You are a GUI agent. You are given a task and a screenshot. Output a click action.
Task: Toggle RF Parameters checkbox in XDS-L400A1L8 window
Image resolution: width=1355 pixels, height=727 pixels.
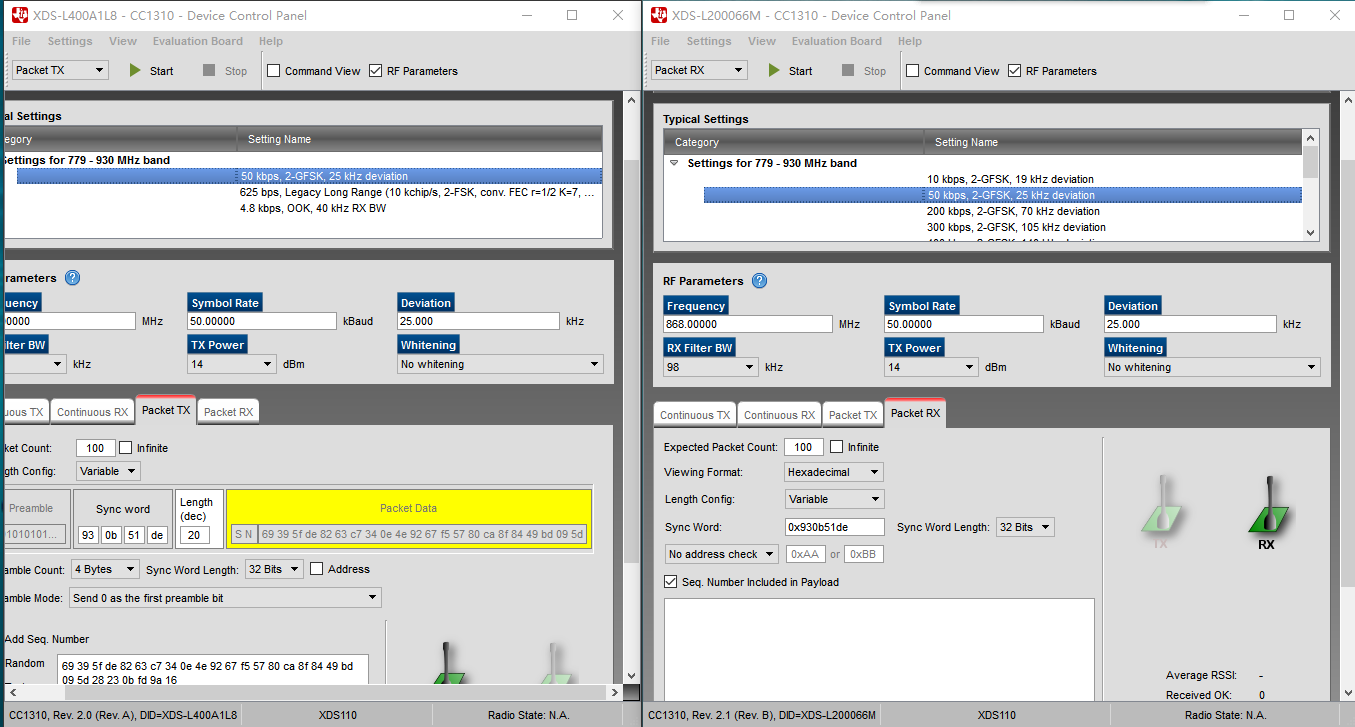376,71
